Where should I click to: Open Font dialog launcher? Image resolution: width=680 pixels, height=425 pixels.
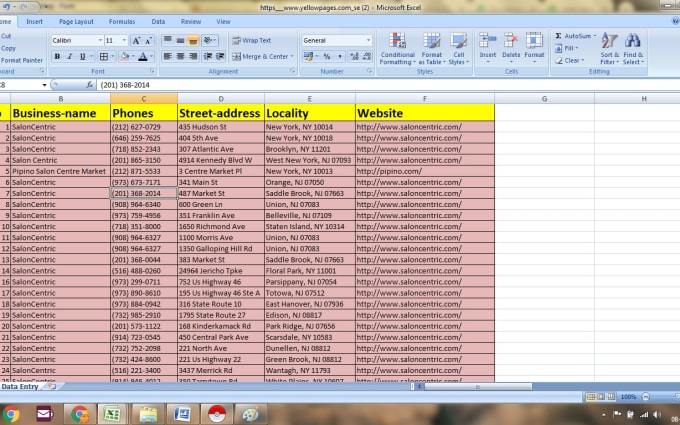pyautogui.click(x=152, y=71)
